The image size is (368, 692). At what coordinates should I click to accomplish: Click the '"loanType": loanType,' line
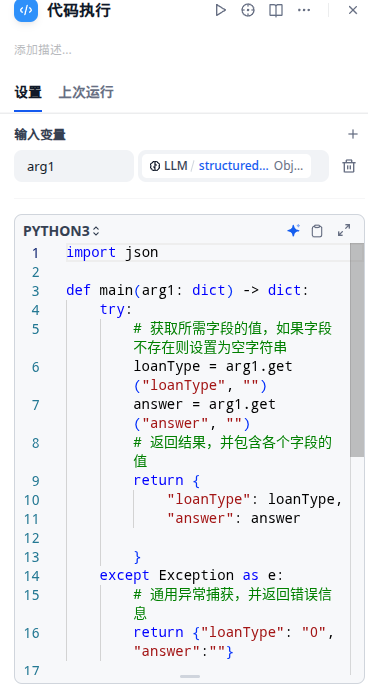tap(255, 499)
